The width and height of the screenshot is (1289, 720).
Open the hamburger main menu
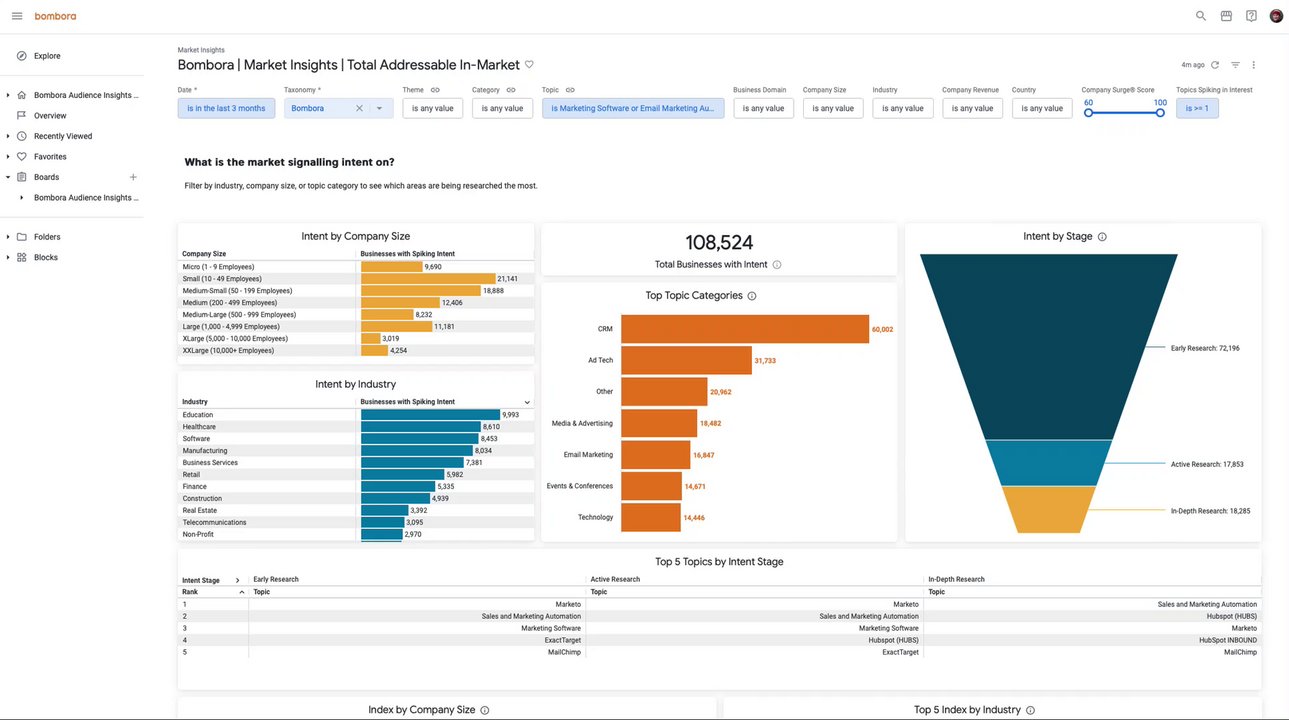click(16, 16)
